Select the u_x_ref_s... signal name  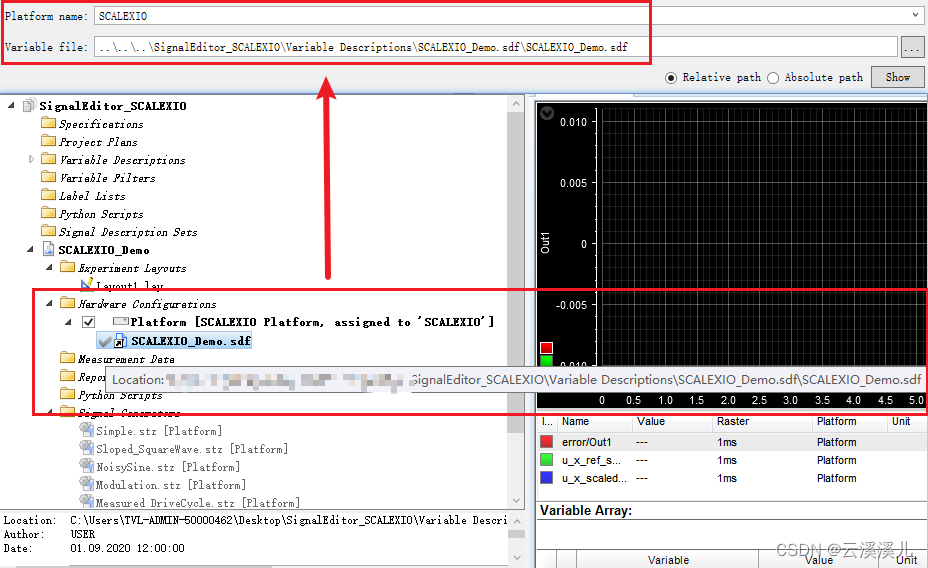591,460
